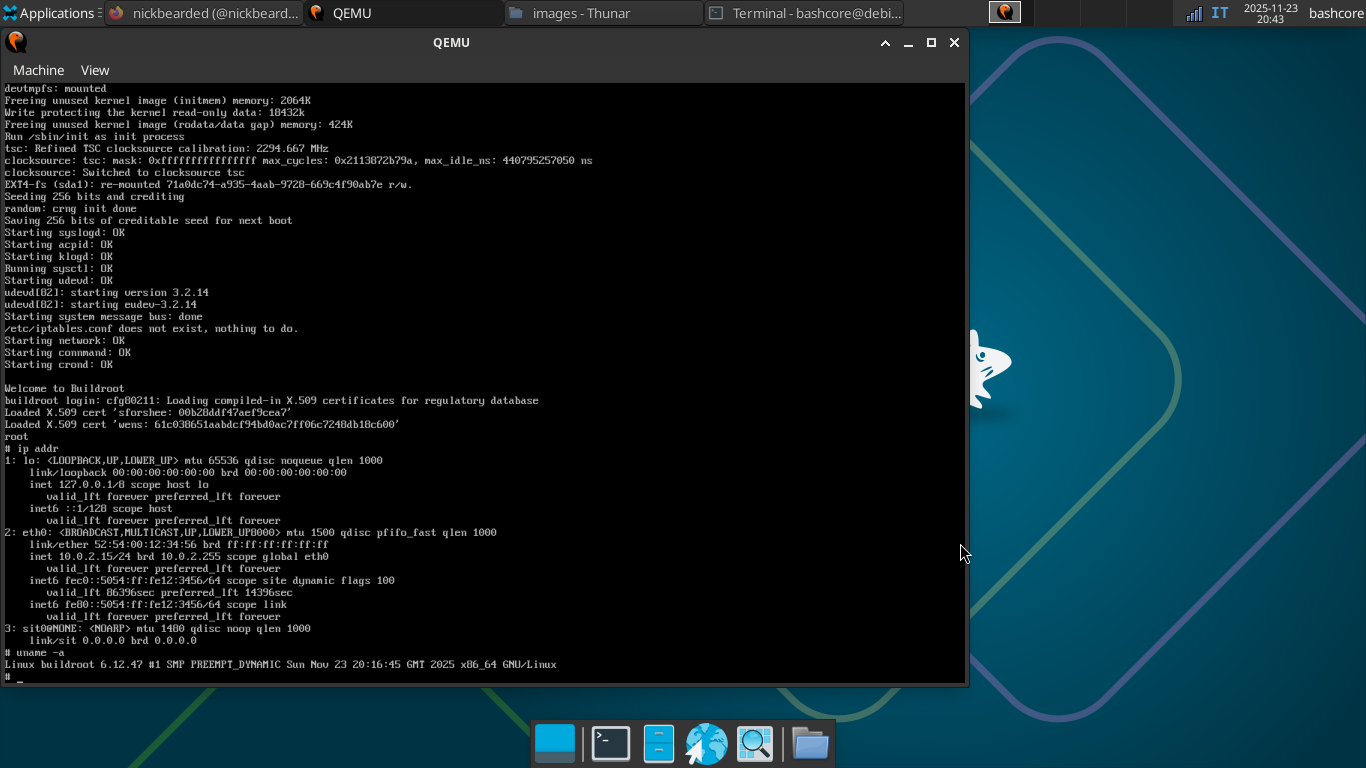The height and width of the screenshot is (768, 1366).
Task: Launch the web browser globe icon
Action: [x=706, y=743]
